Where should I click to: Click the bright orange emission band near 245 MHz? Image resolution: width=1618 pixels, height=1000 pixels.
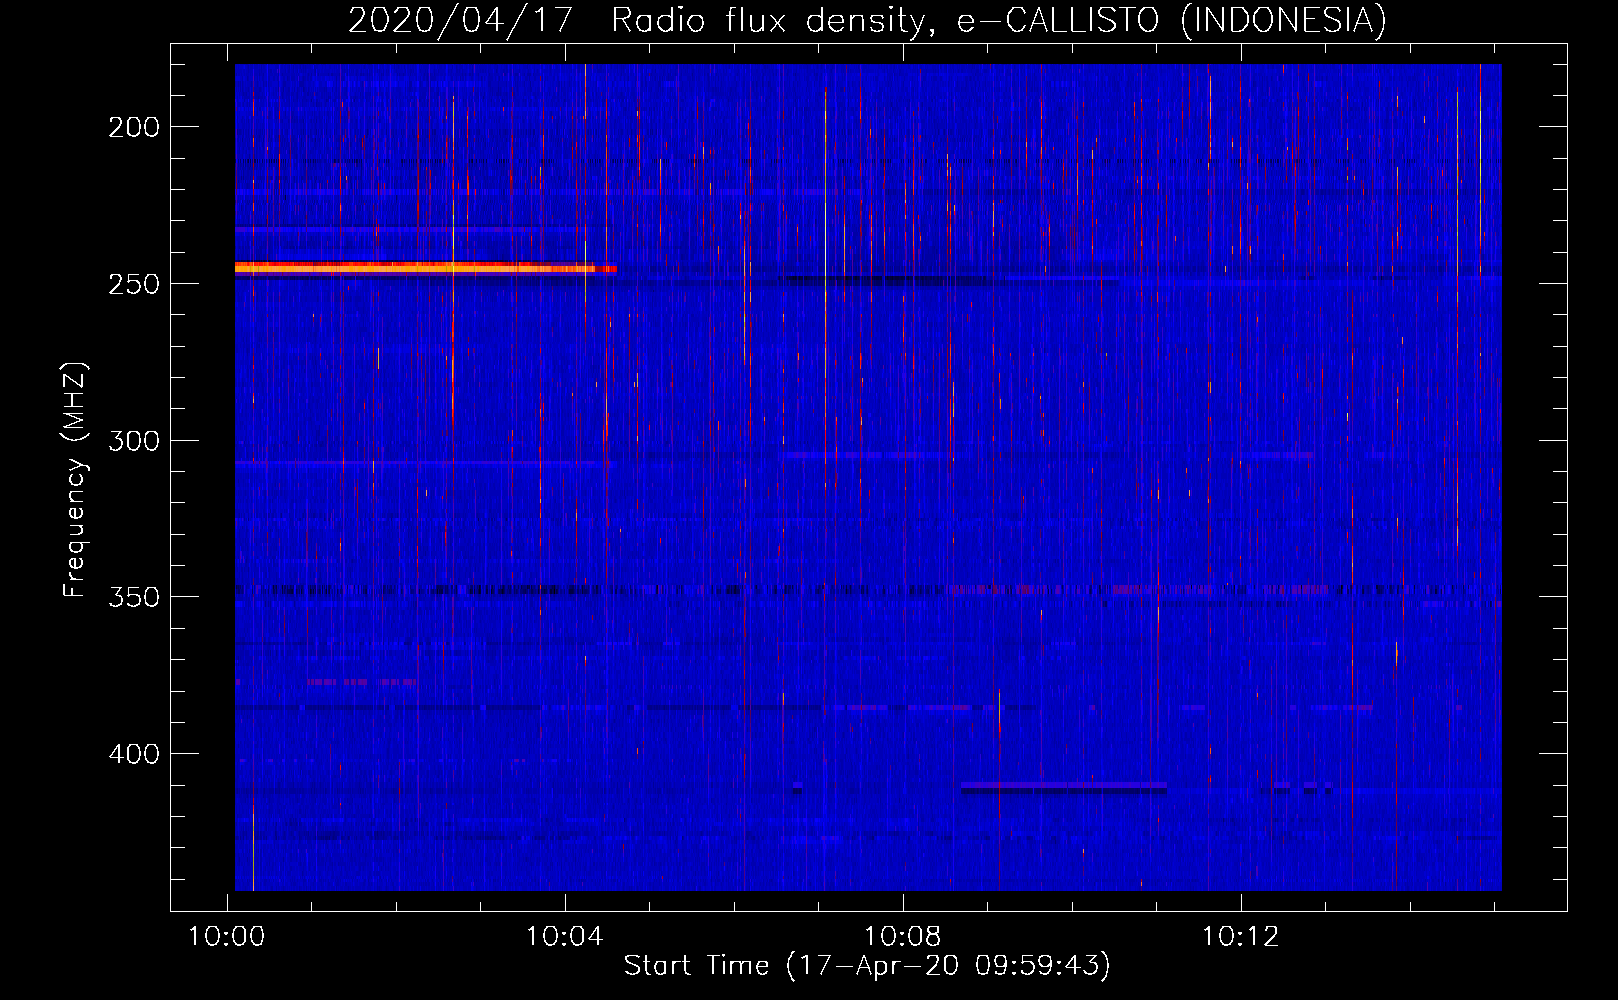point(425,268)
